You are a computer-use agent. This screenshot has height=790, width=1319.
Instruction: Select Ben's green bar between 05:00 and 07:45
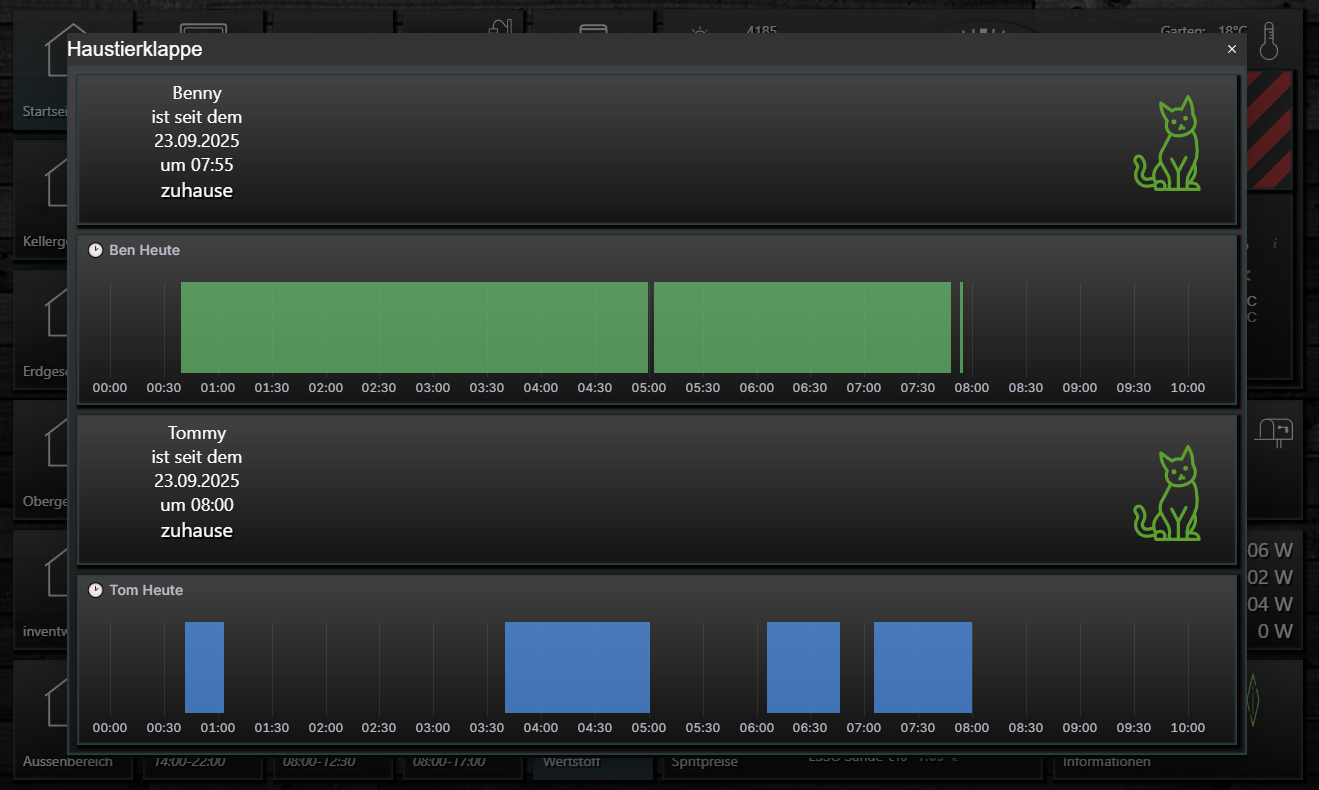pyautogui.click(x=802, y=327)
